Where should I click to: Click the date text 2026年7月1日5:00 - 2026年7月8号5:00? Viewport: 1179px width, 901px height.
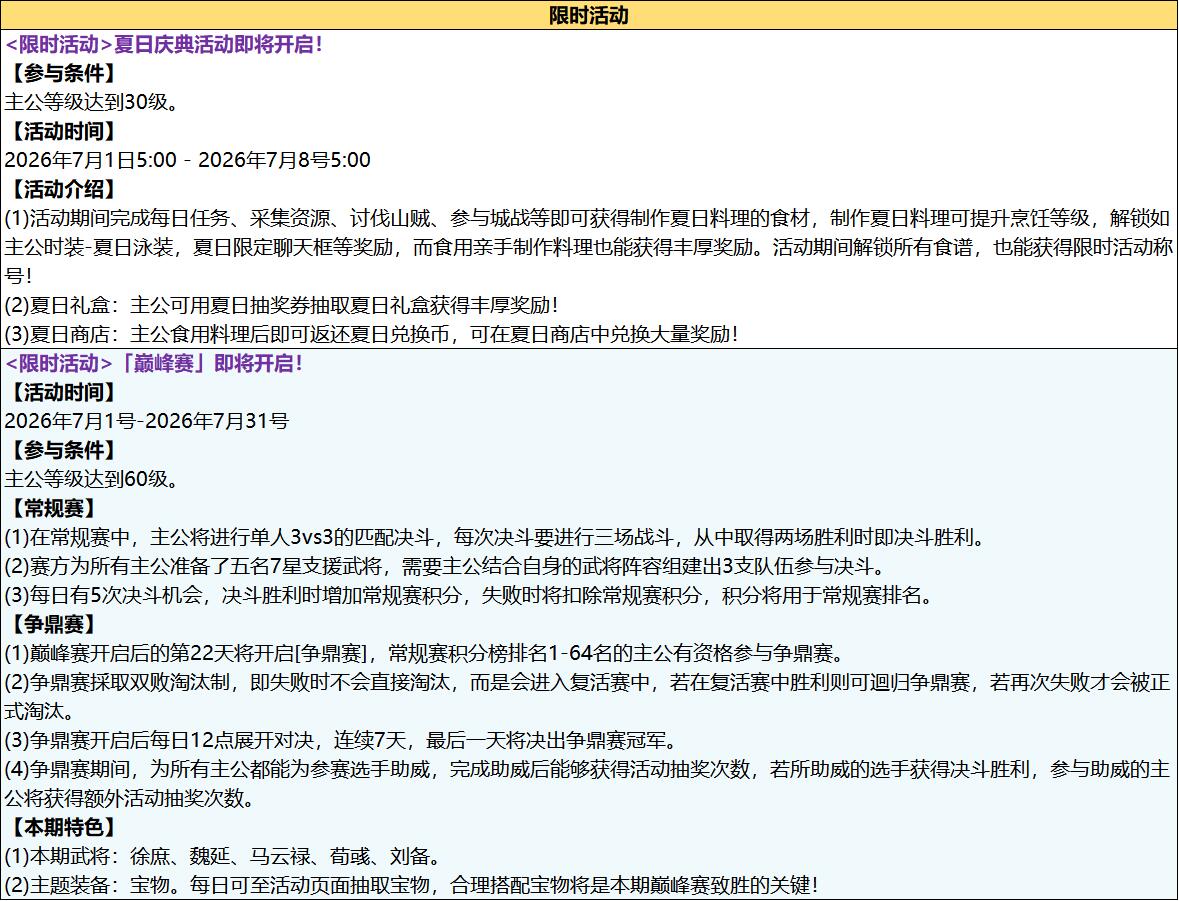[x=187, y=160]
